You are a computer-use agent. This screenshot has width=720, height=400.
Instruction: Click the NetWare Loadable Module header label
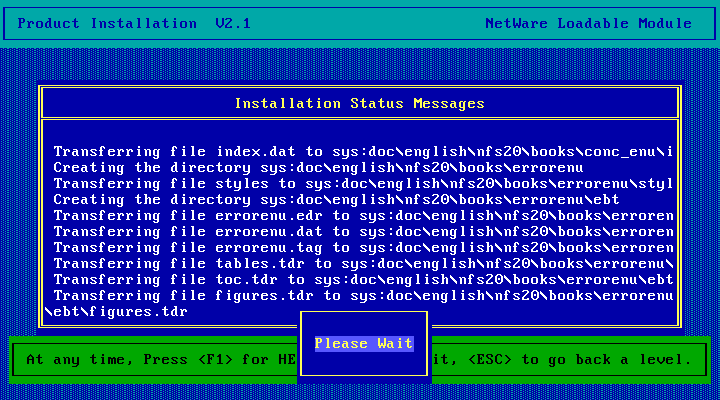click(588, 23)
